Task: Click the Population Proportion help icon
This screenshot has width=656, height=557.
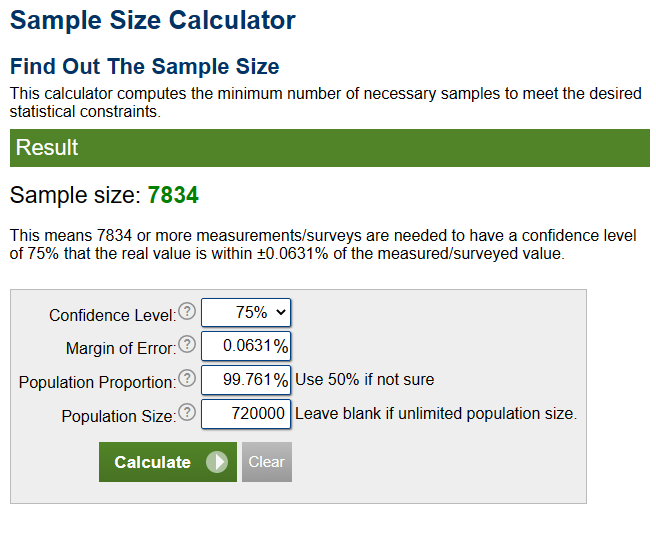Action: [187, 380]
